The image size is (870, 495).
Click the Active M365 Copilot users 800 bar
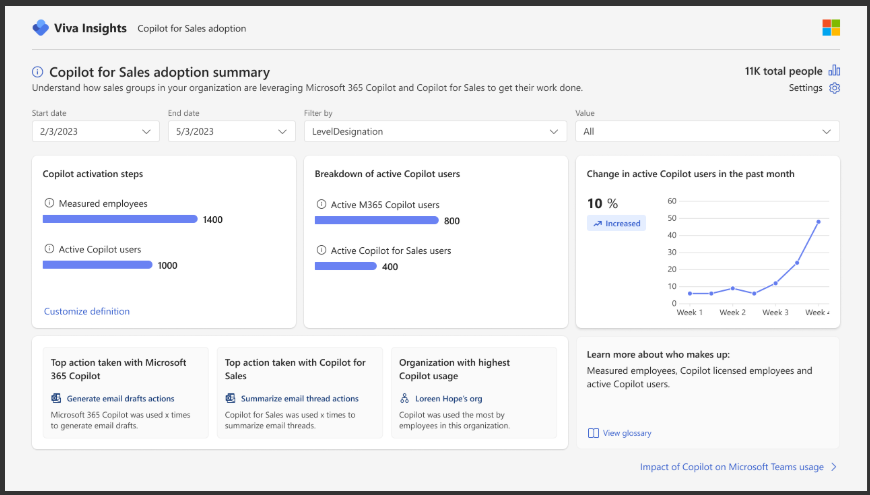pos(377,220)
